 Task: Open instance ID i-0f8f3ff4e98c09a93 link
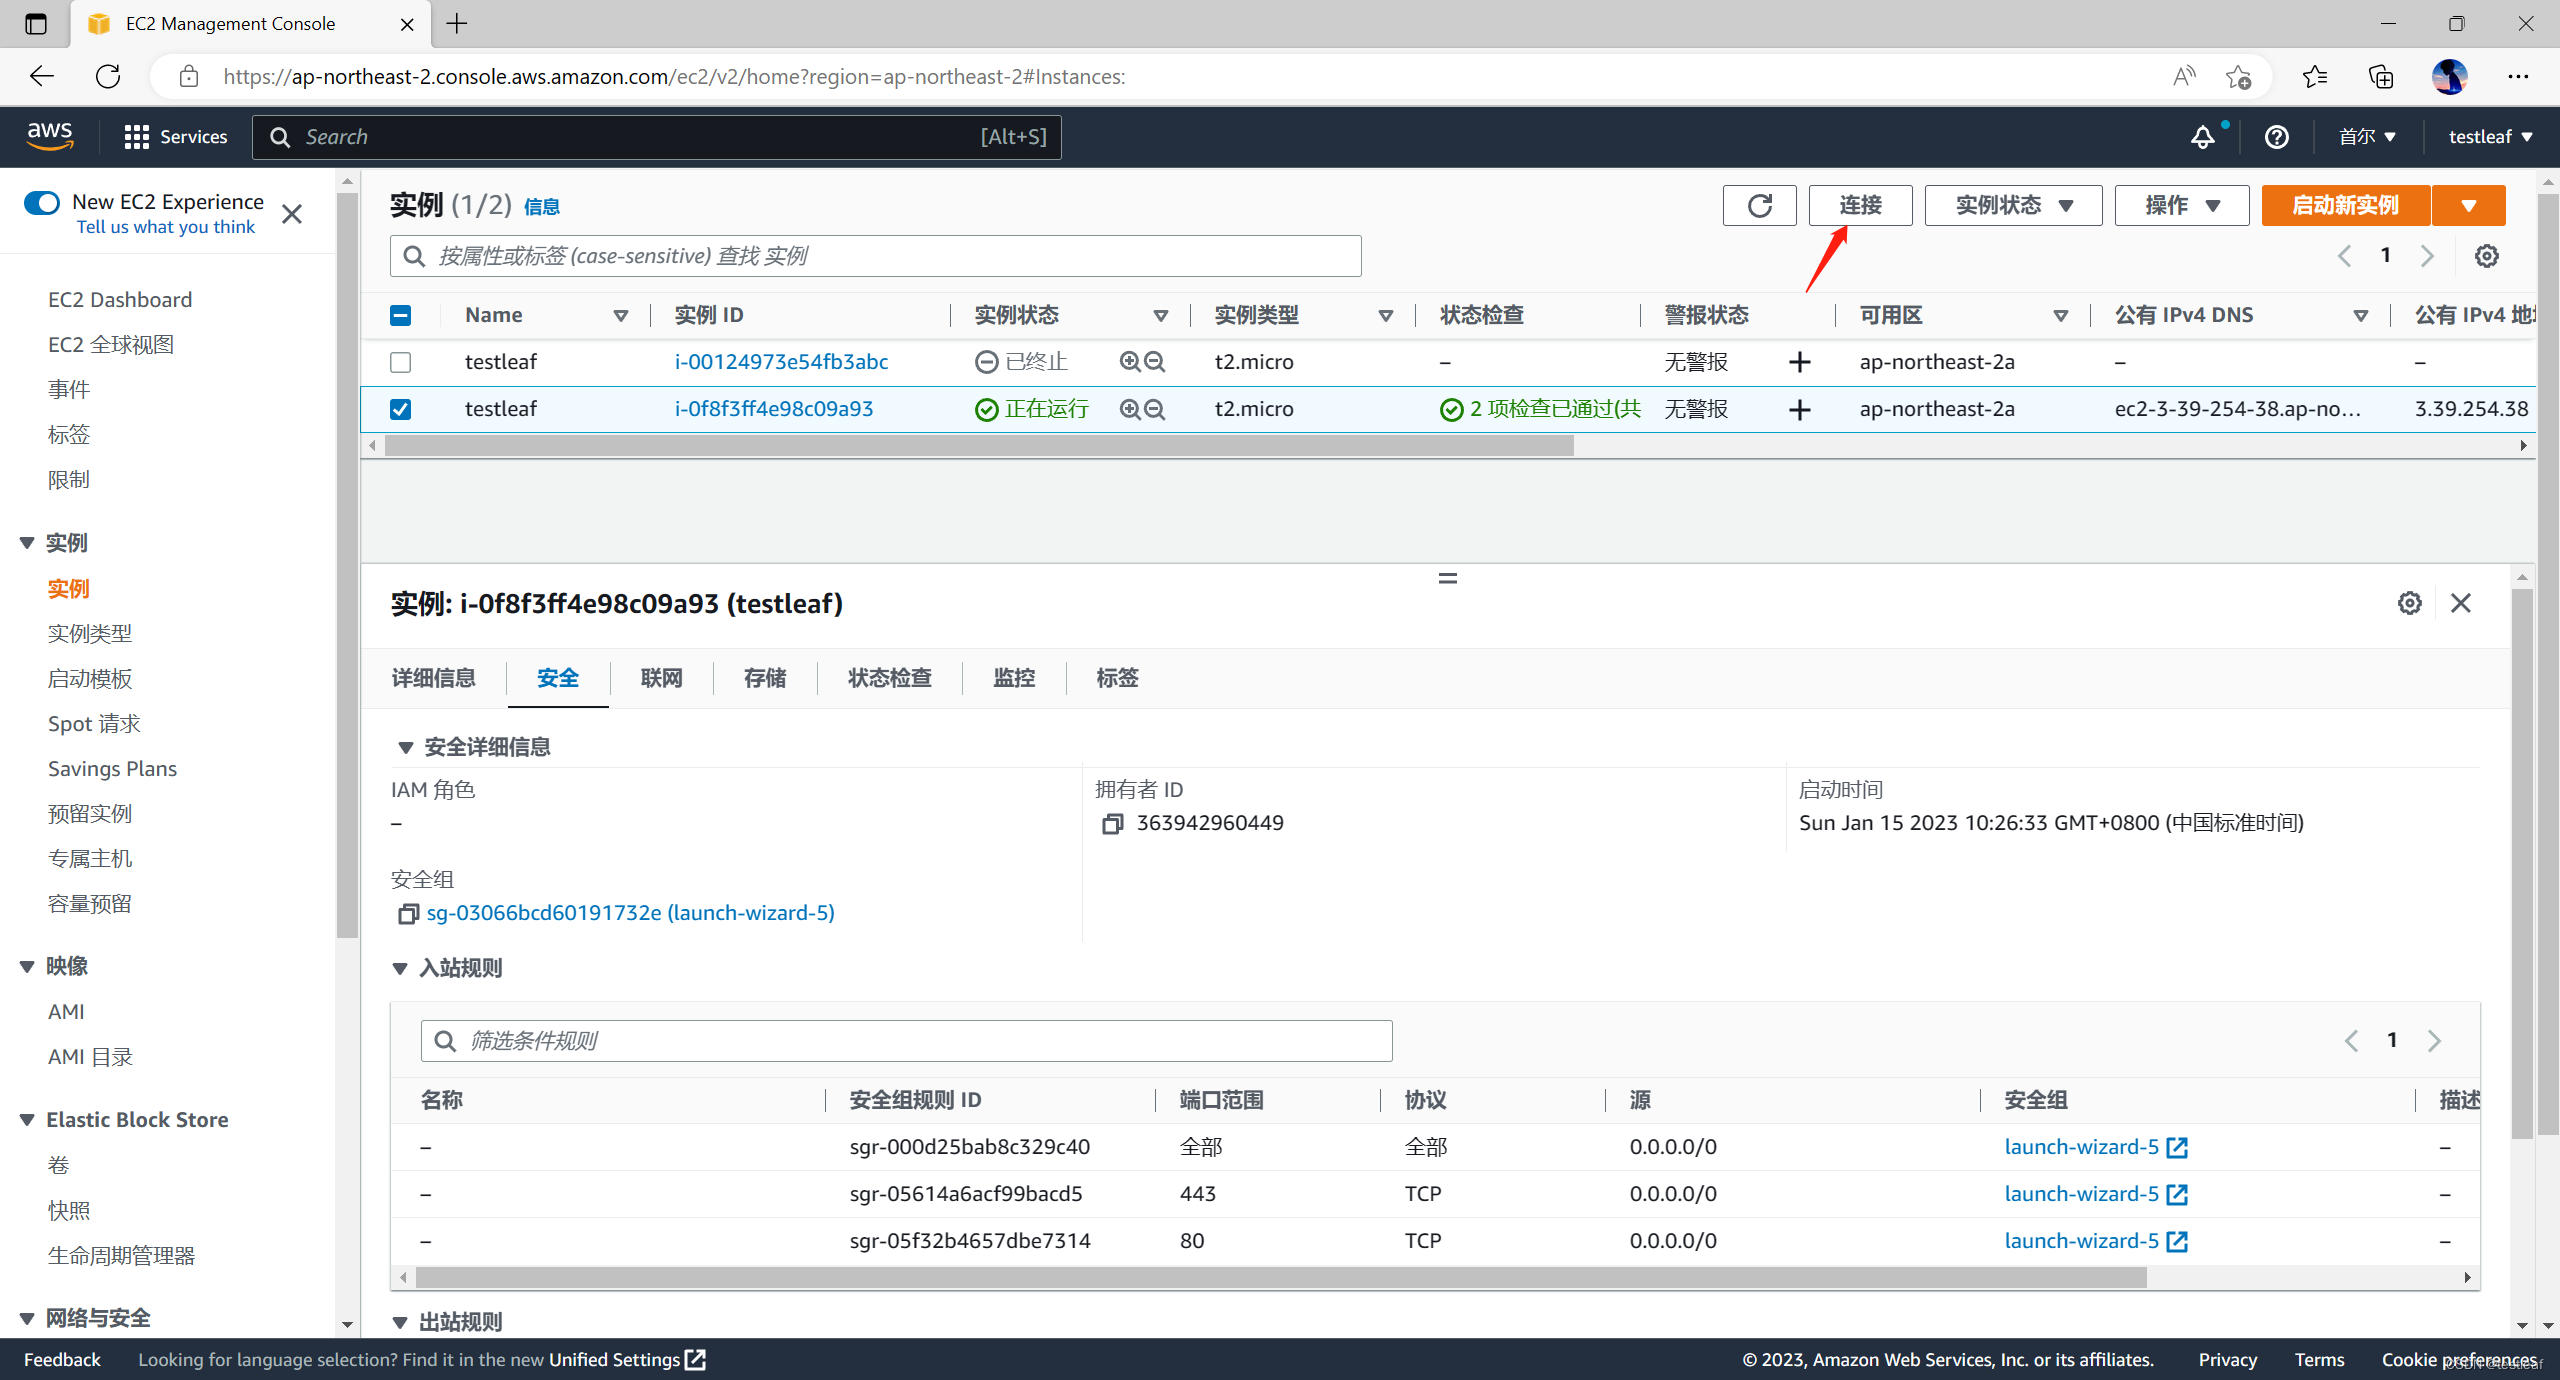773,409
